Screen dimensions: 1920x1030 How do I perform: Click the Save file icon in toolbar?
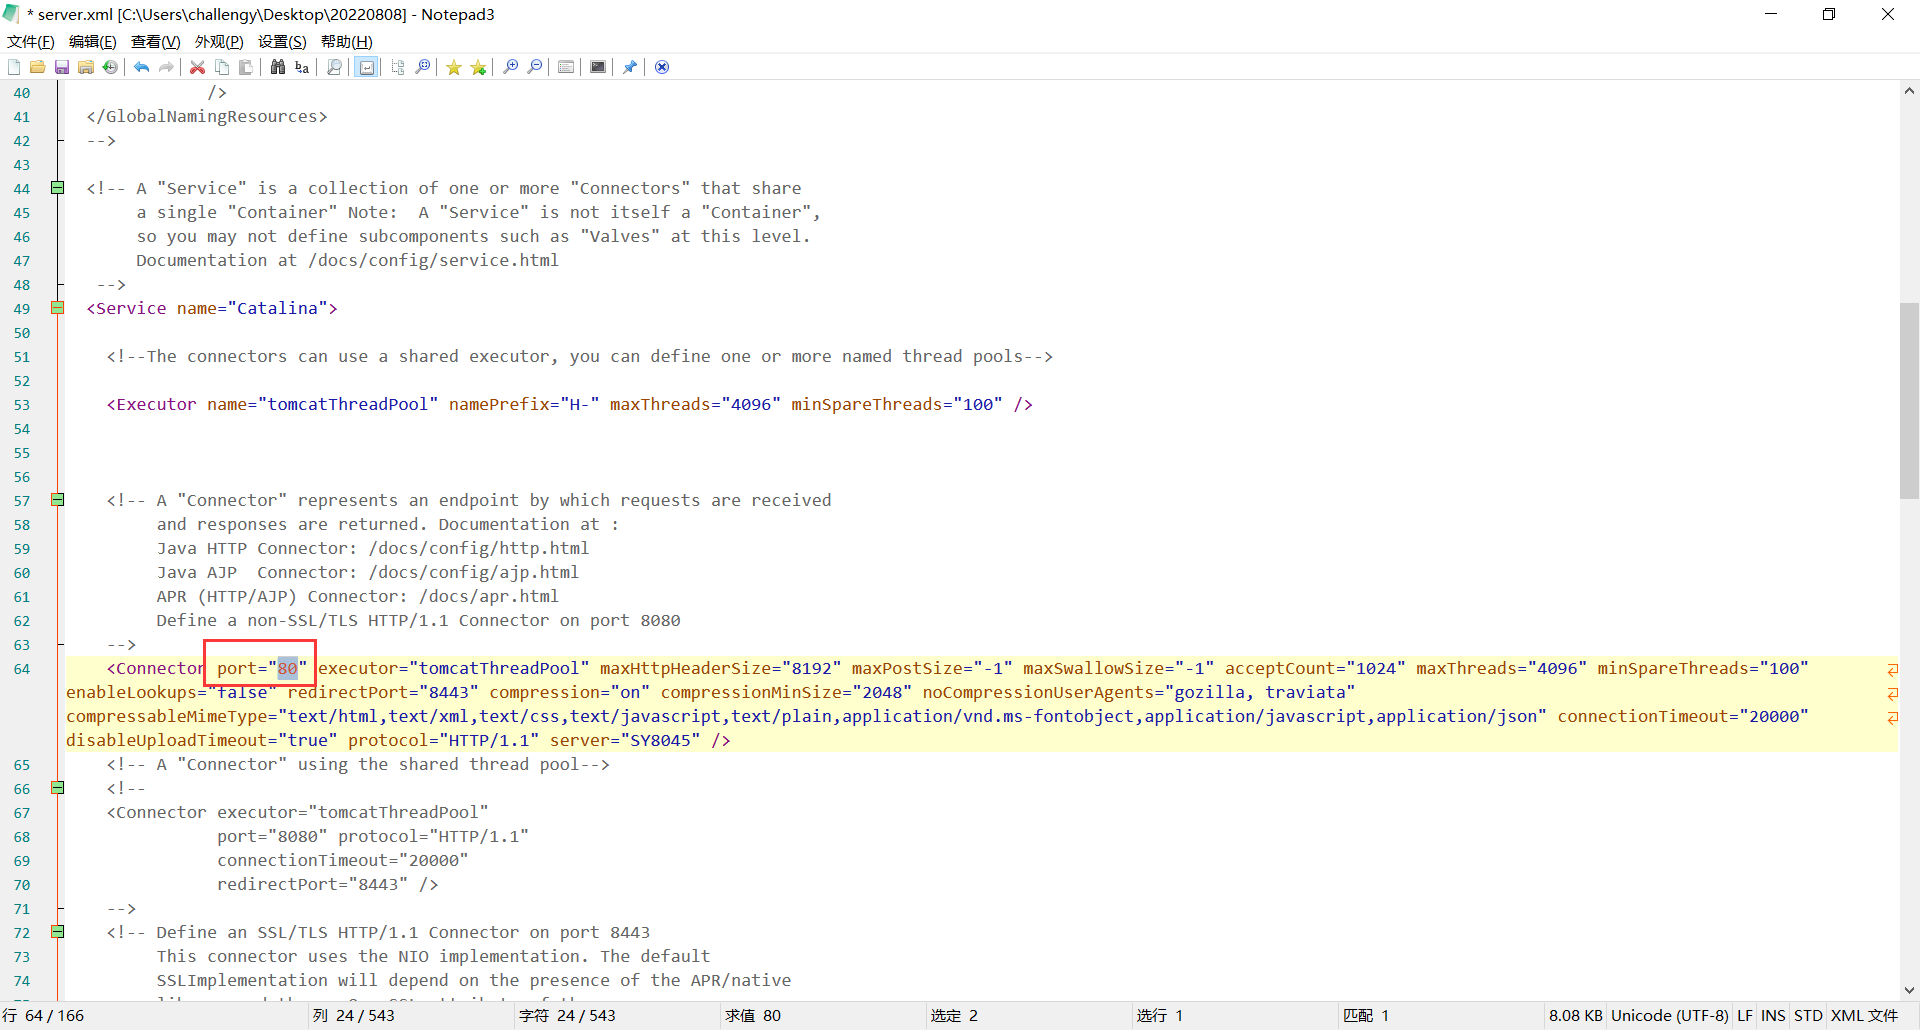click(x=62, y=67)
